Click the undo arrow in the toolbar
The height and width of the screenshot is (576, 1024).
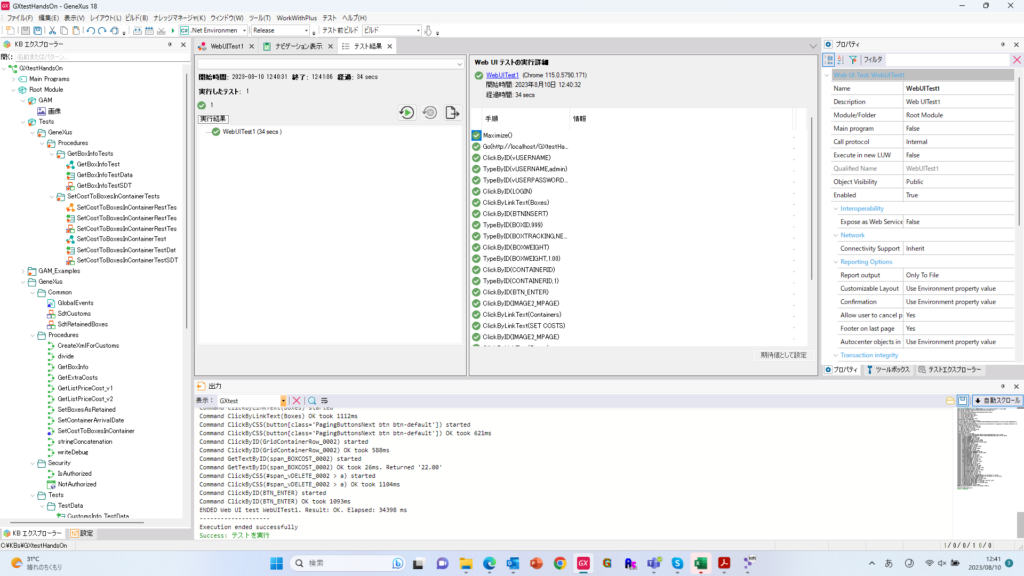click(x=90, y=31)
